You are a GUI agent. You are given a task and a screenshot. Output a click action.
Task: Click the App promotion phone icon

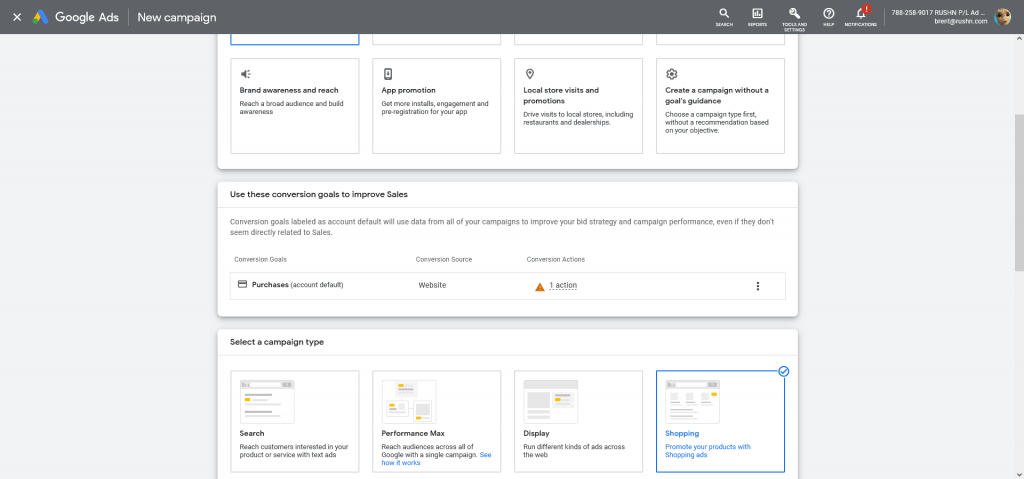(387, 74)
